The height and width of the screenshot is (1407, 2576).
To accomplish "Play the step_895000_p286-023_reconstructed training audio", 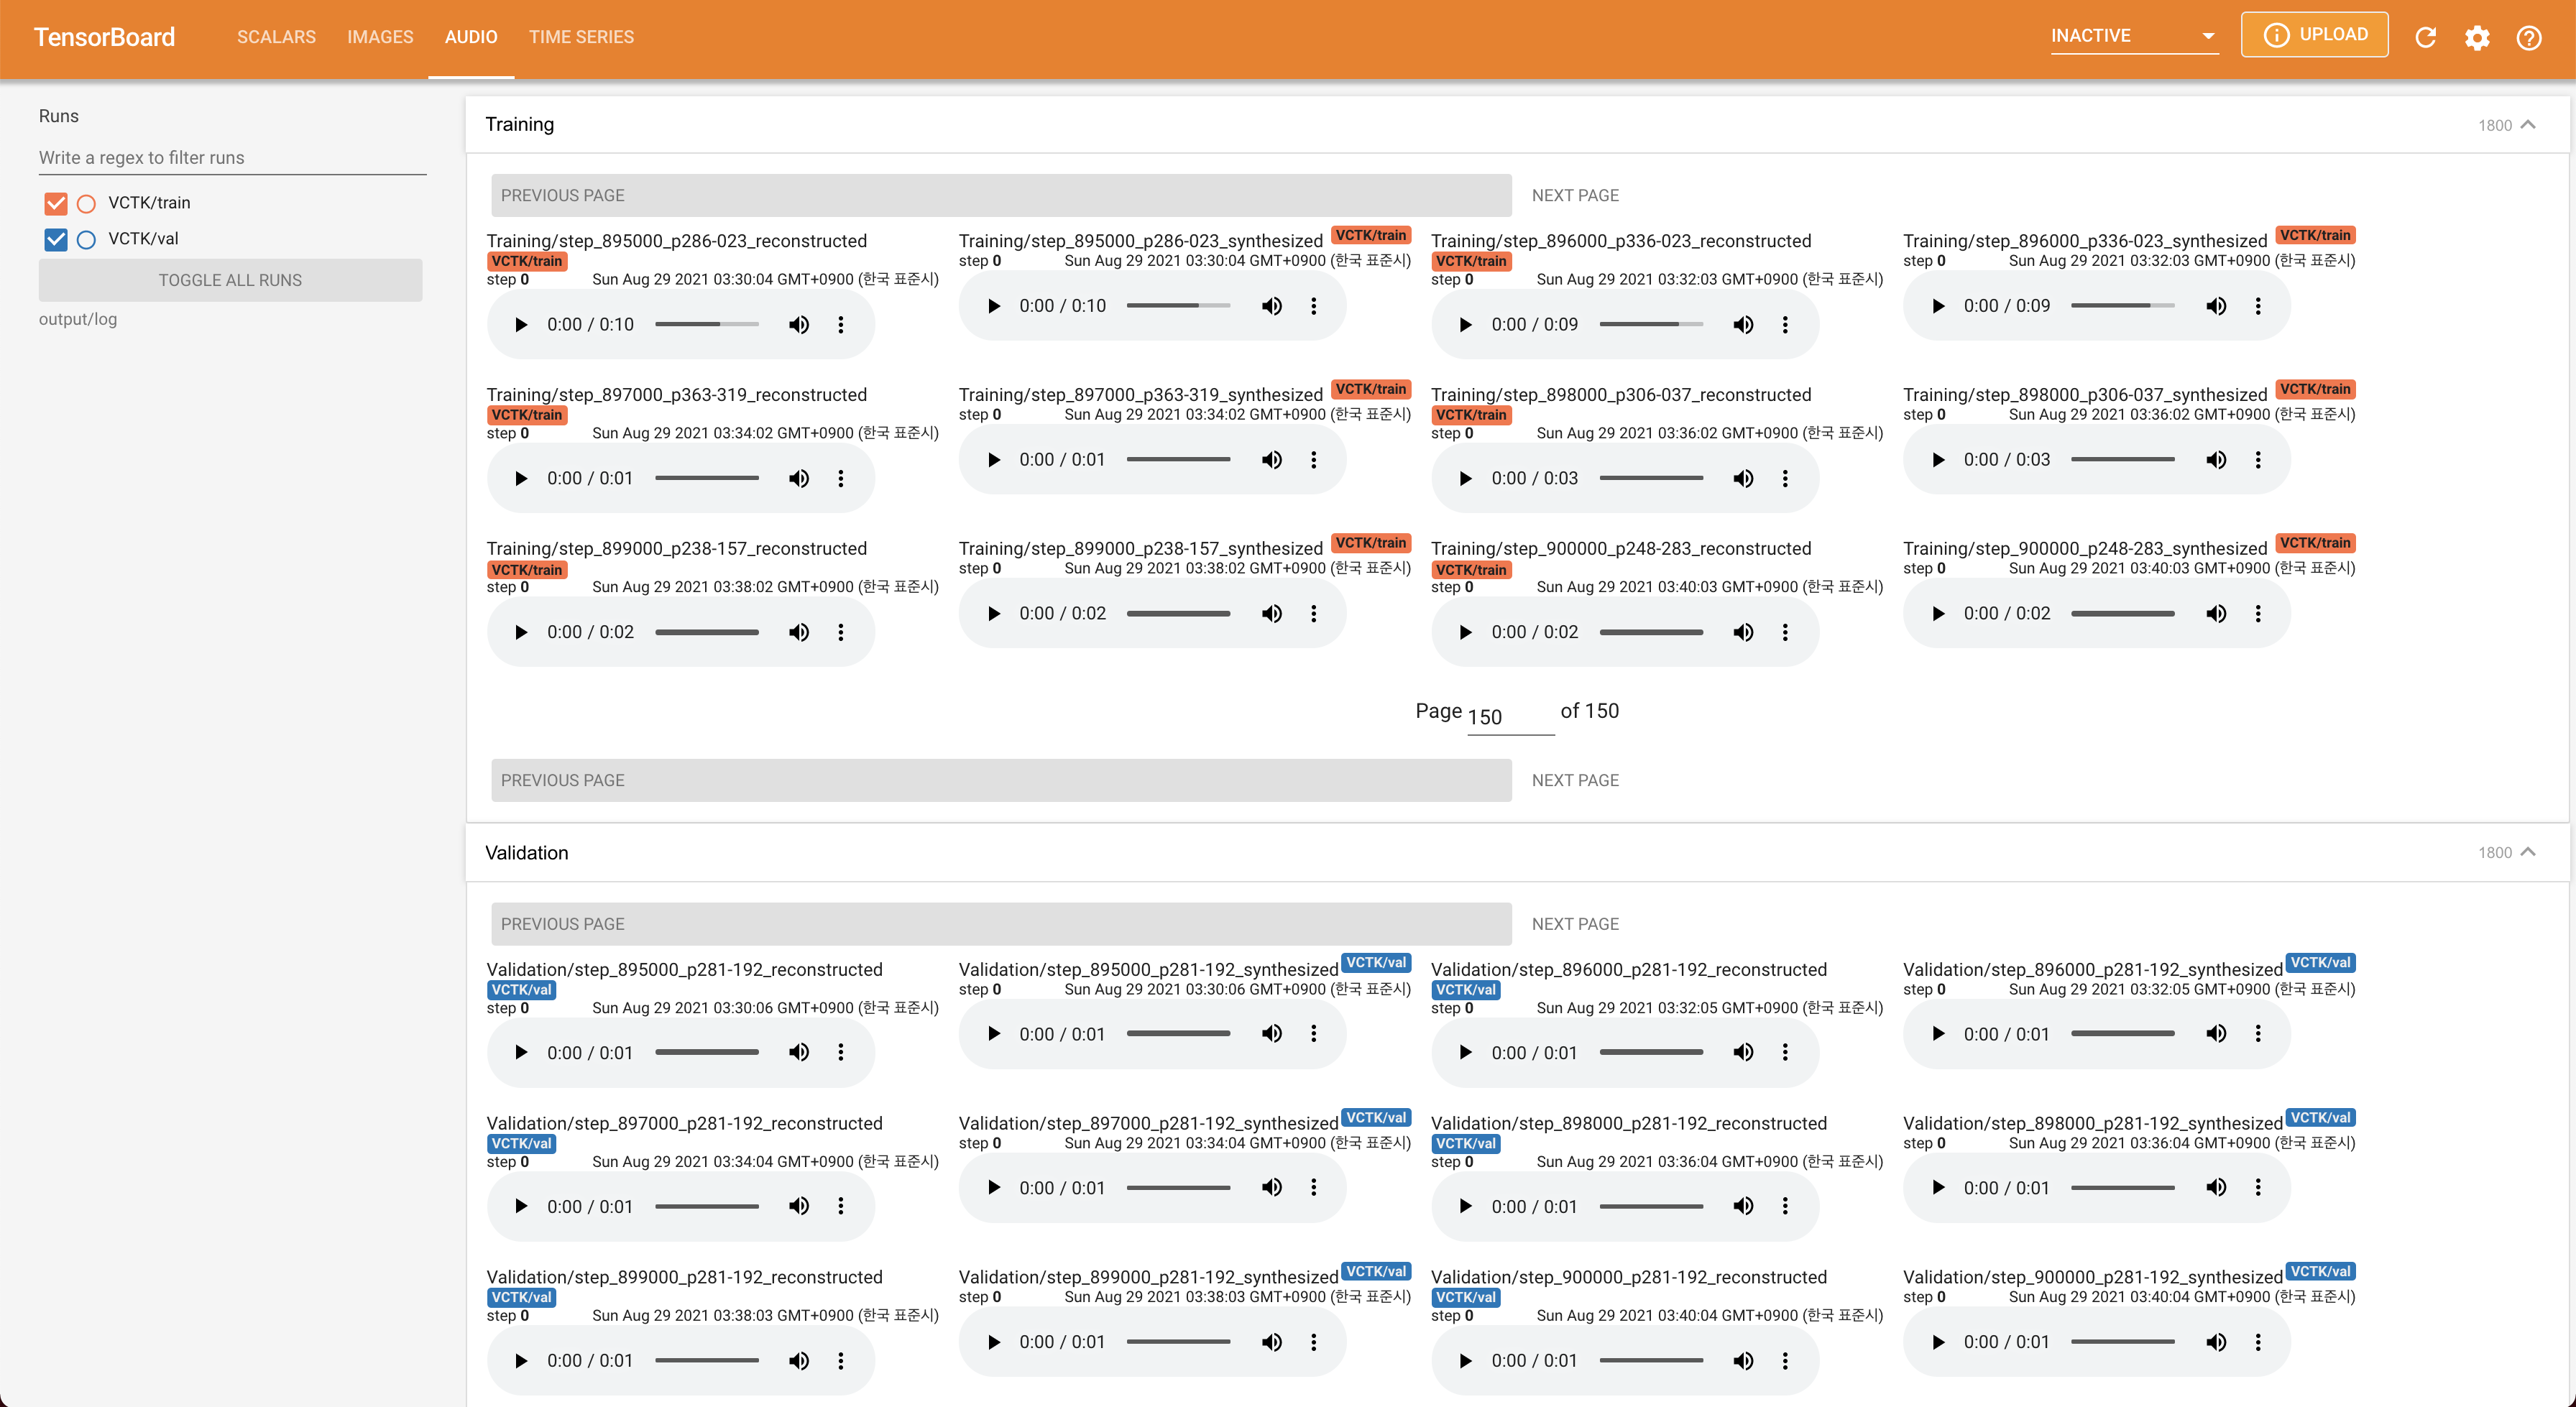I will (521, 325).
